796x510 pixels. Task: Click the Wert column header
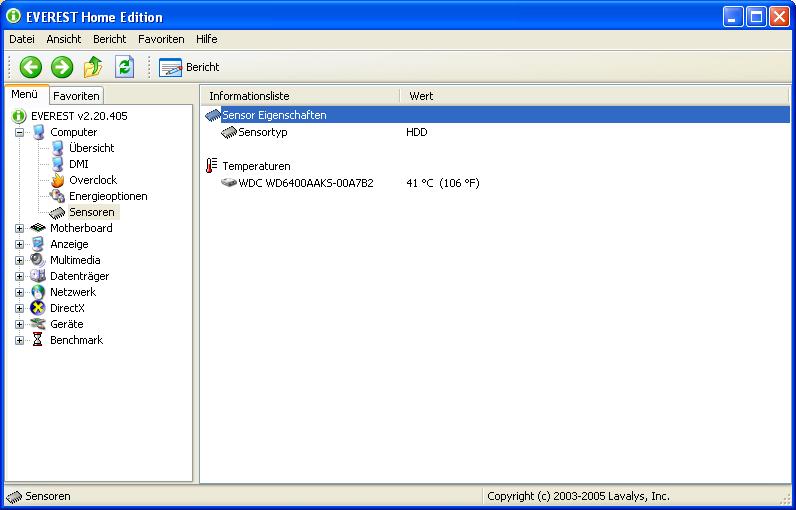tap(594, 96)
